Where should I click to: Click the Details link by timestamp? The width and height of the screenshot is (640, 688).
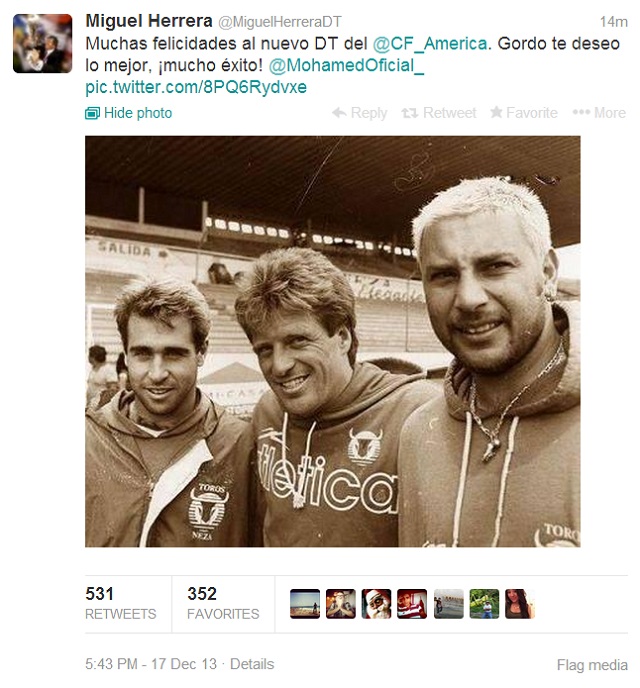pyautogui.click(x=252, y=664)
